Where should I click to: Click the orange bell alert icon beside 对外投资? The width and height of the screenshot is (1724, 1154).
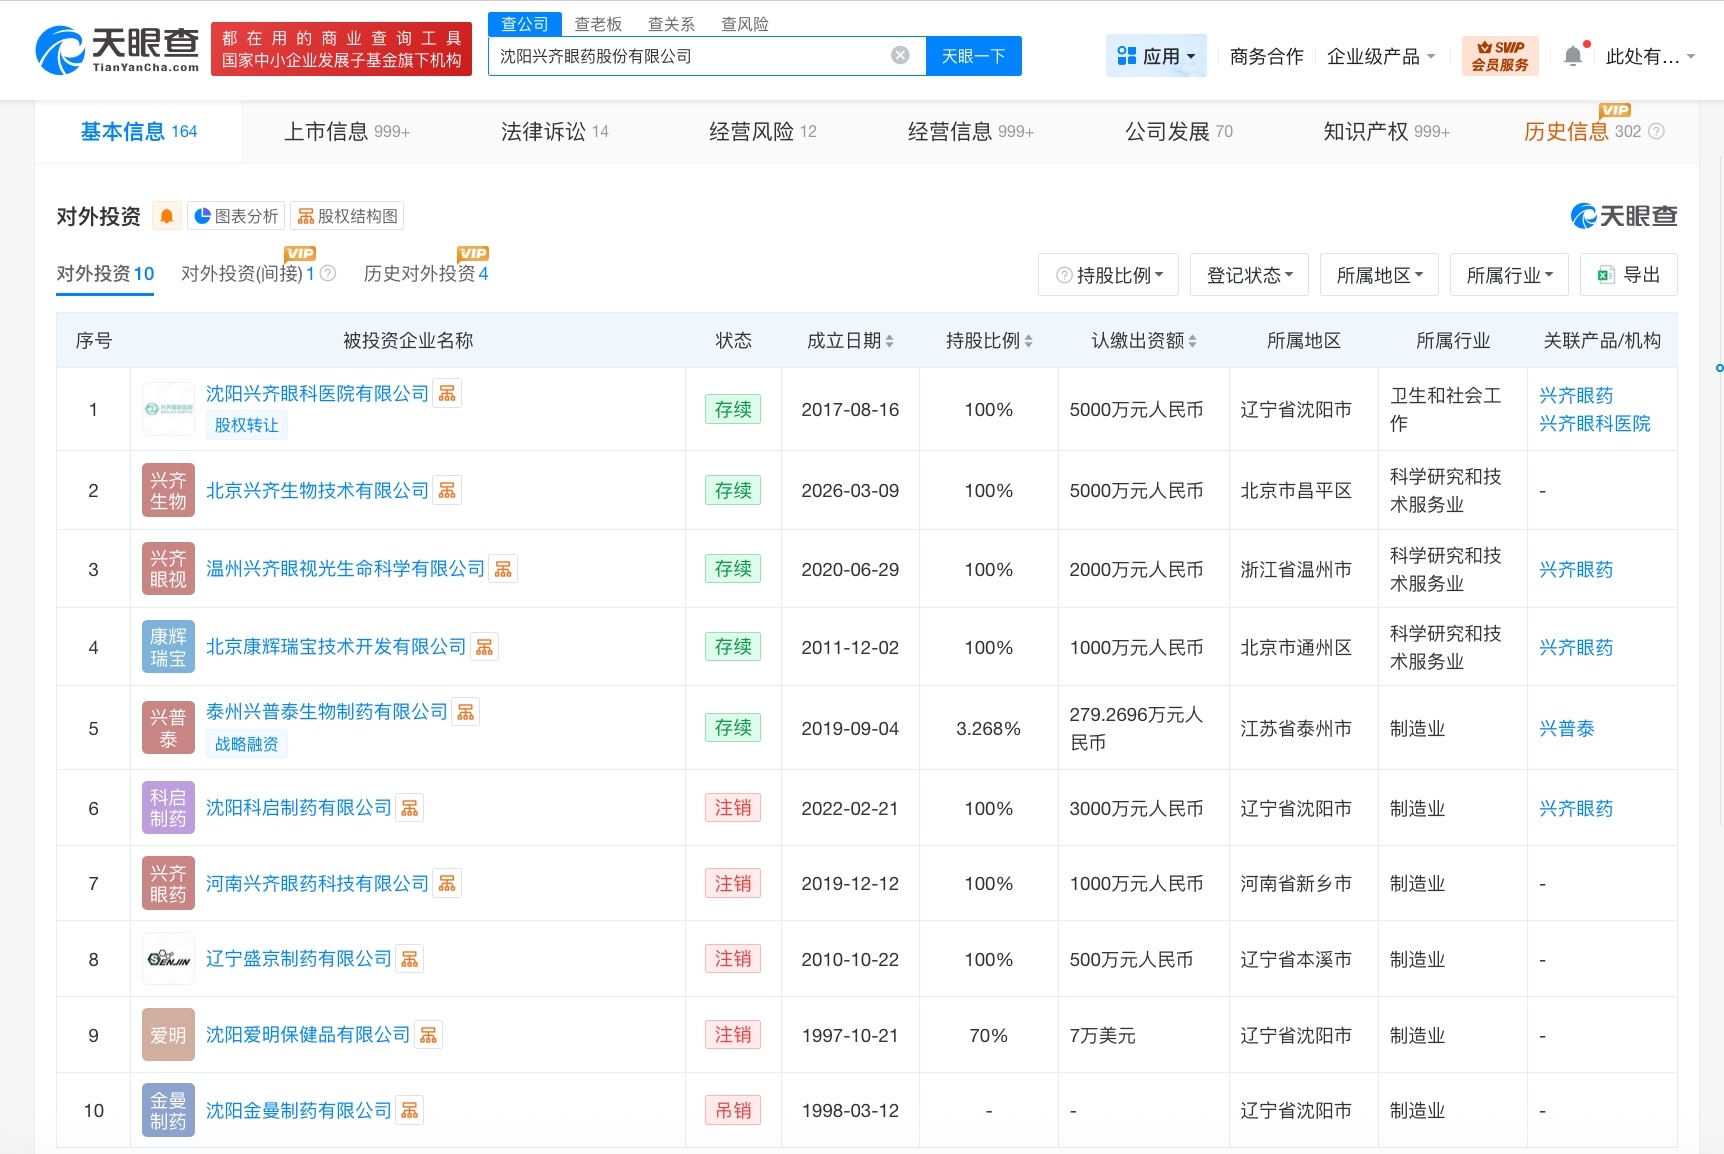coord(166,215)
